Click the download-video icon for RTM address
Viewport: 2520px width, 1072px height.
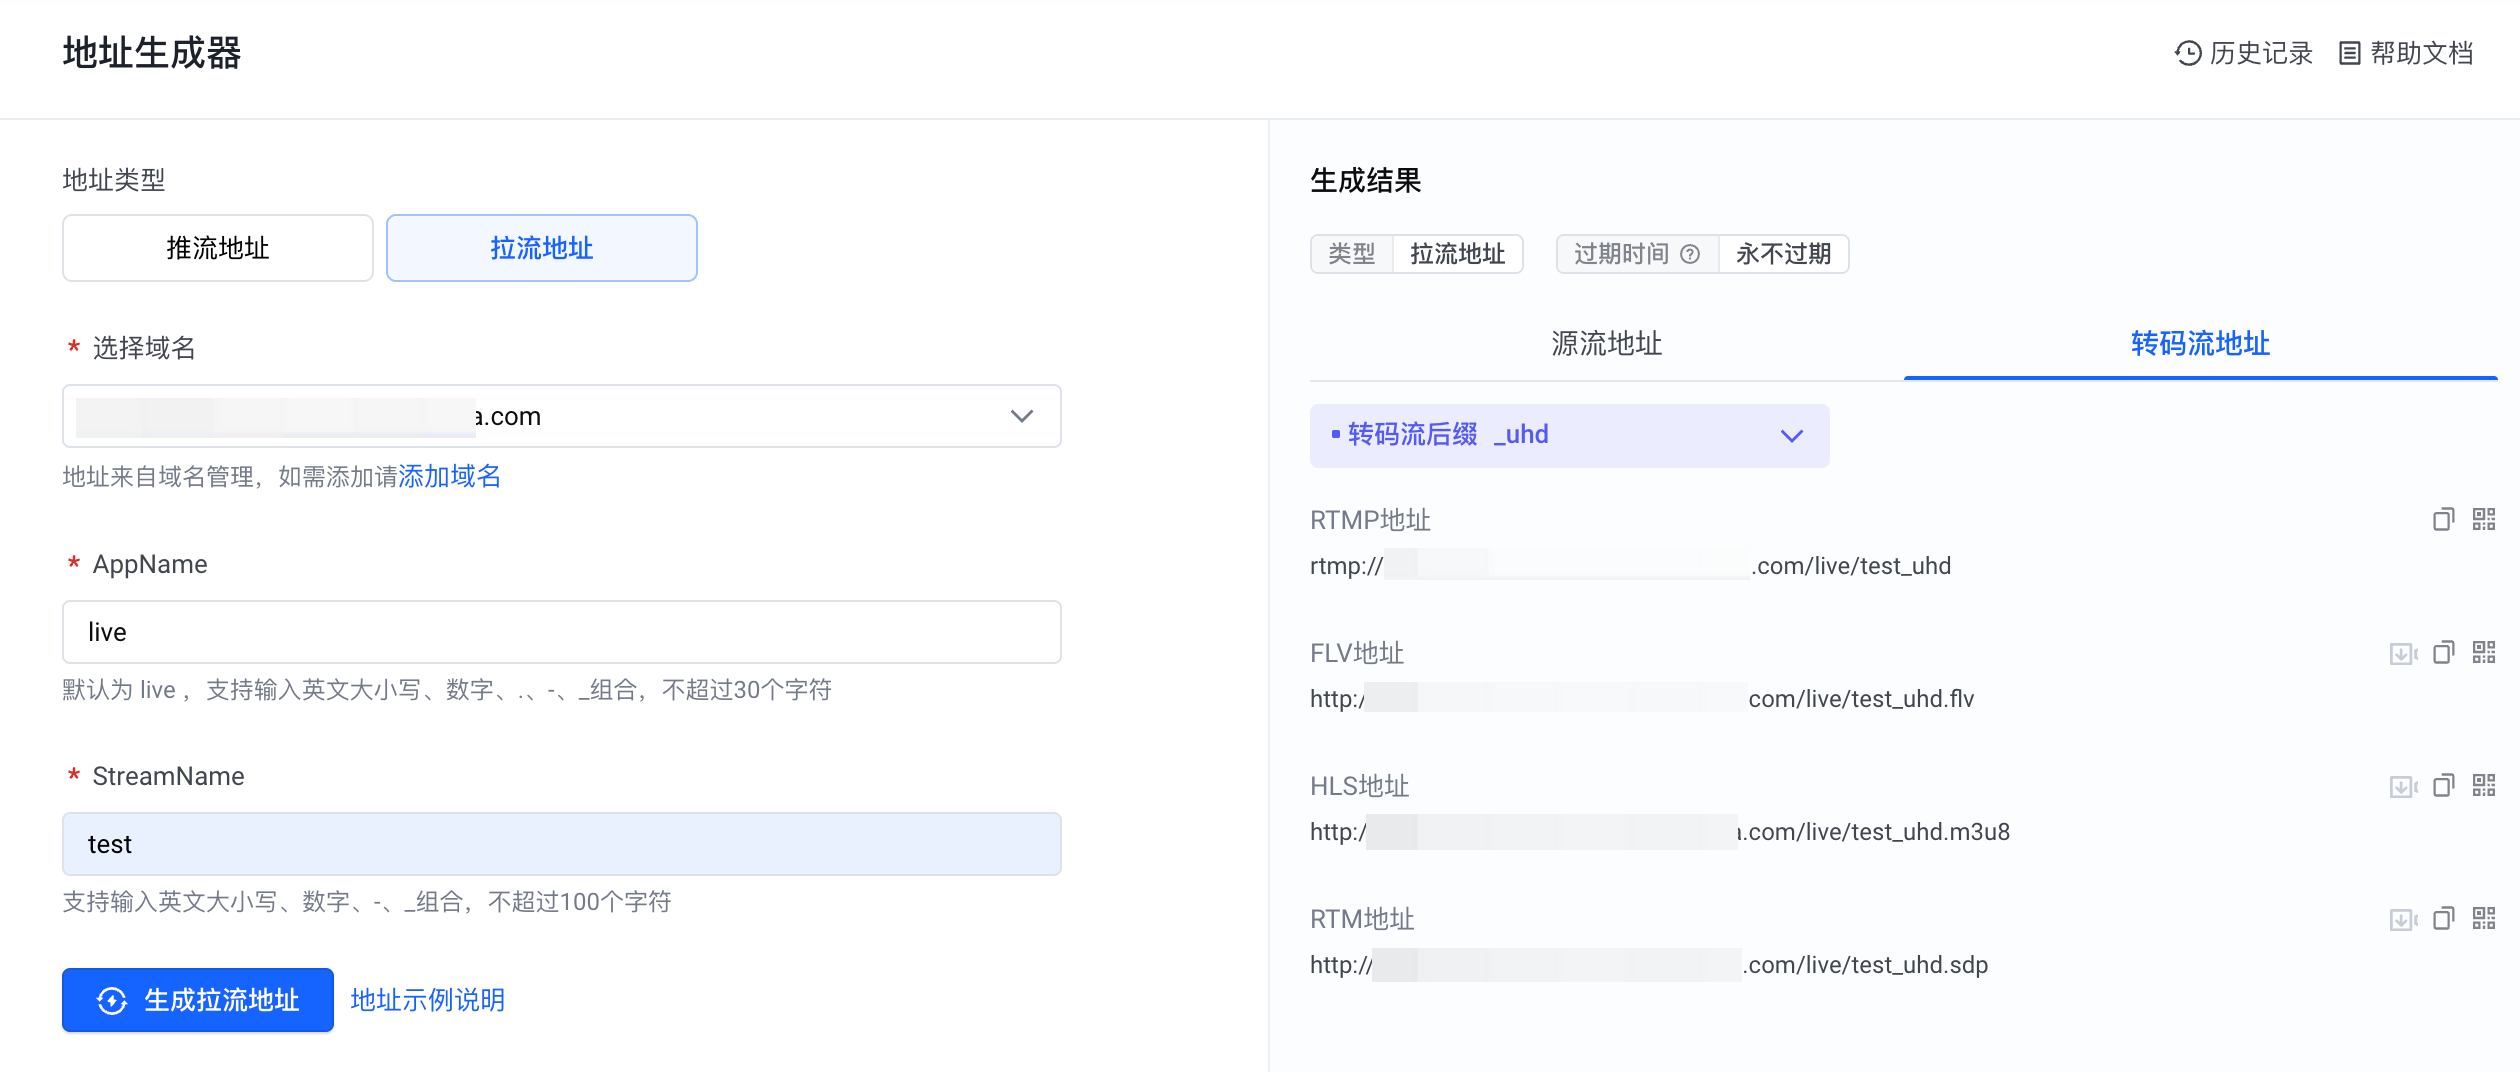click(x=2403, y=919)
